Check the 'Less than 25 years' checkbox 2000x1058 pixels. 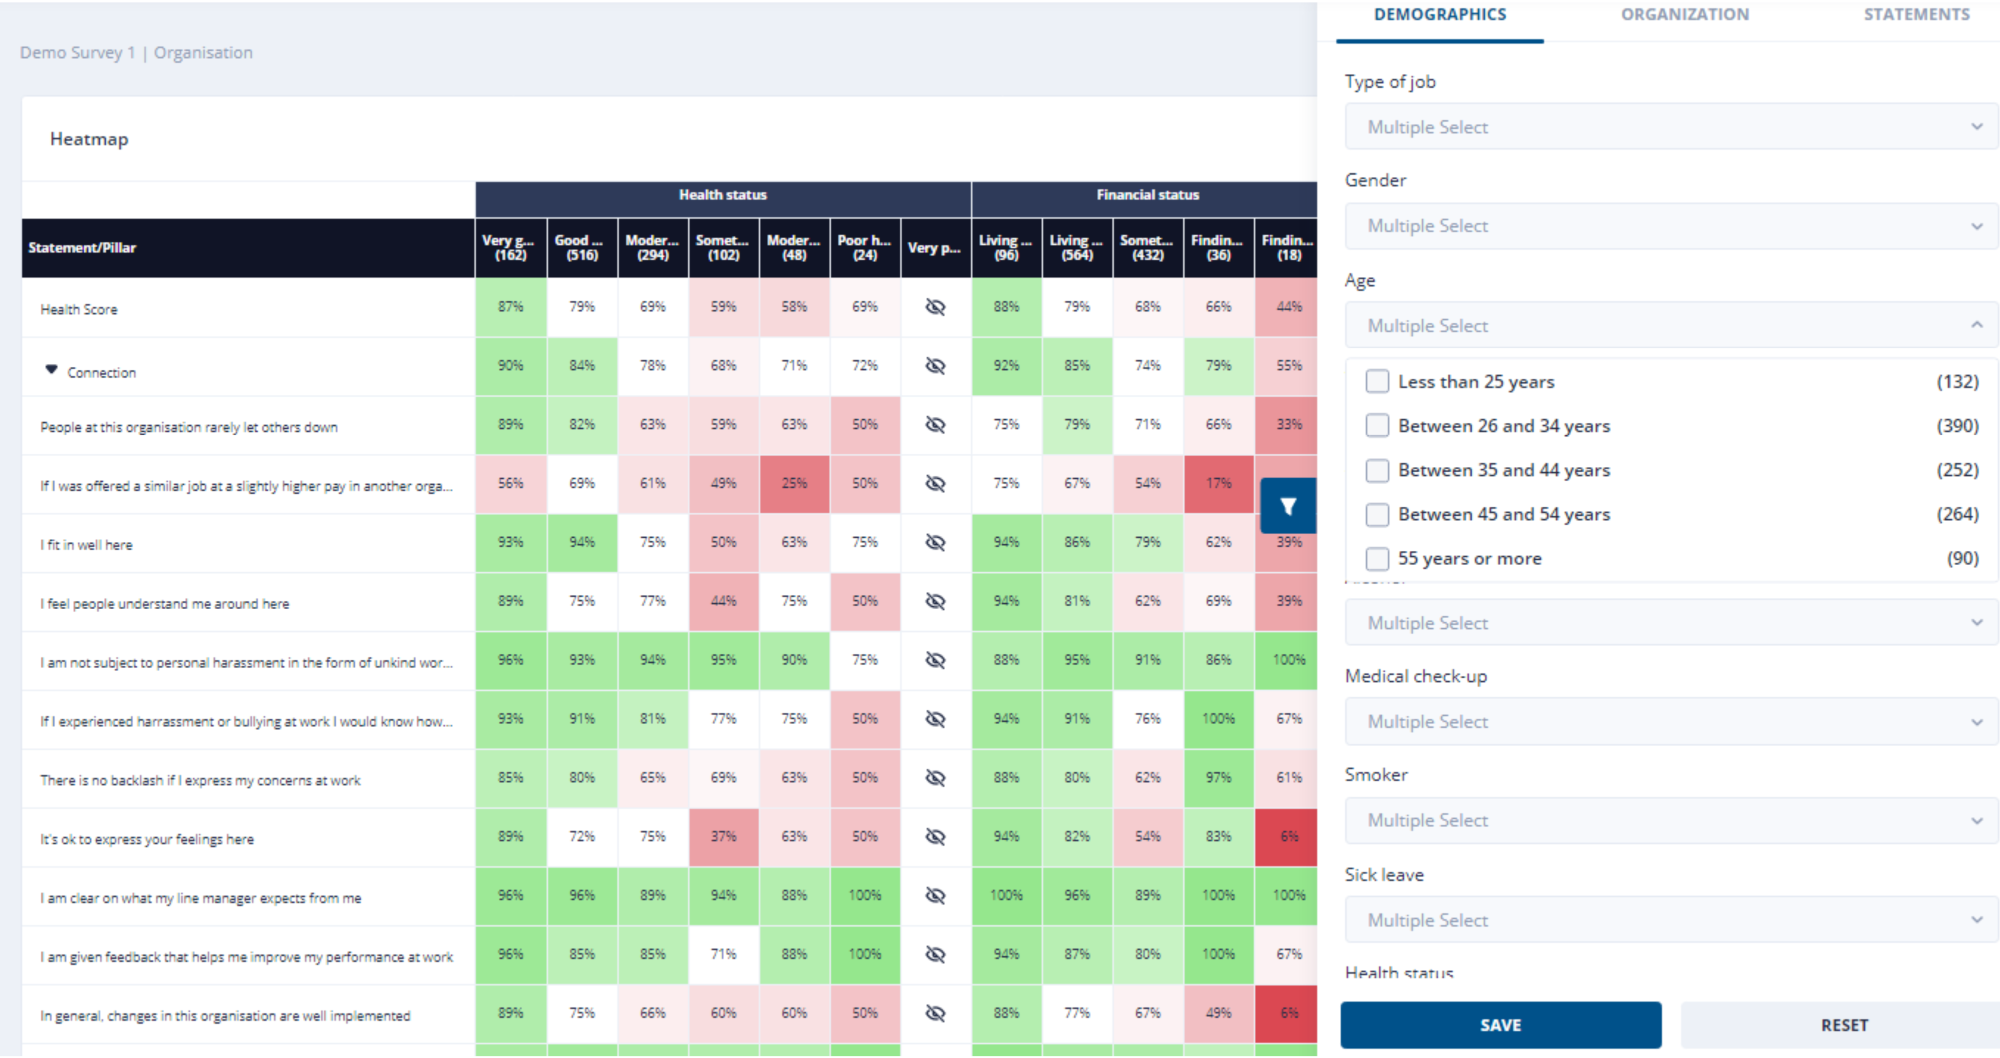coord(1377,381)
